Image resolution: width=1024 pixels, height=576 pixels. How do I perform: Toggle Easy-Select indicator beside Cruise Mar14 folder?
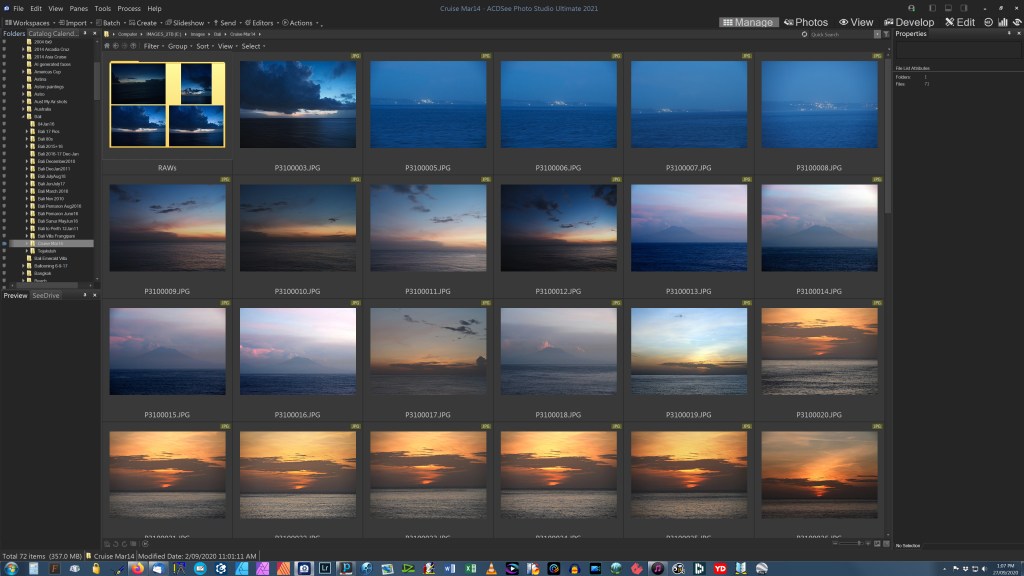tap(4, 243)
